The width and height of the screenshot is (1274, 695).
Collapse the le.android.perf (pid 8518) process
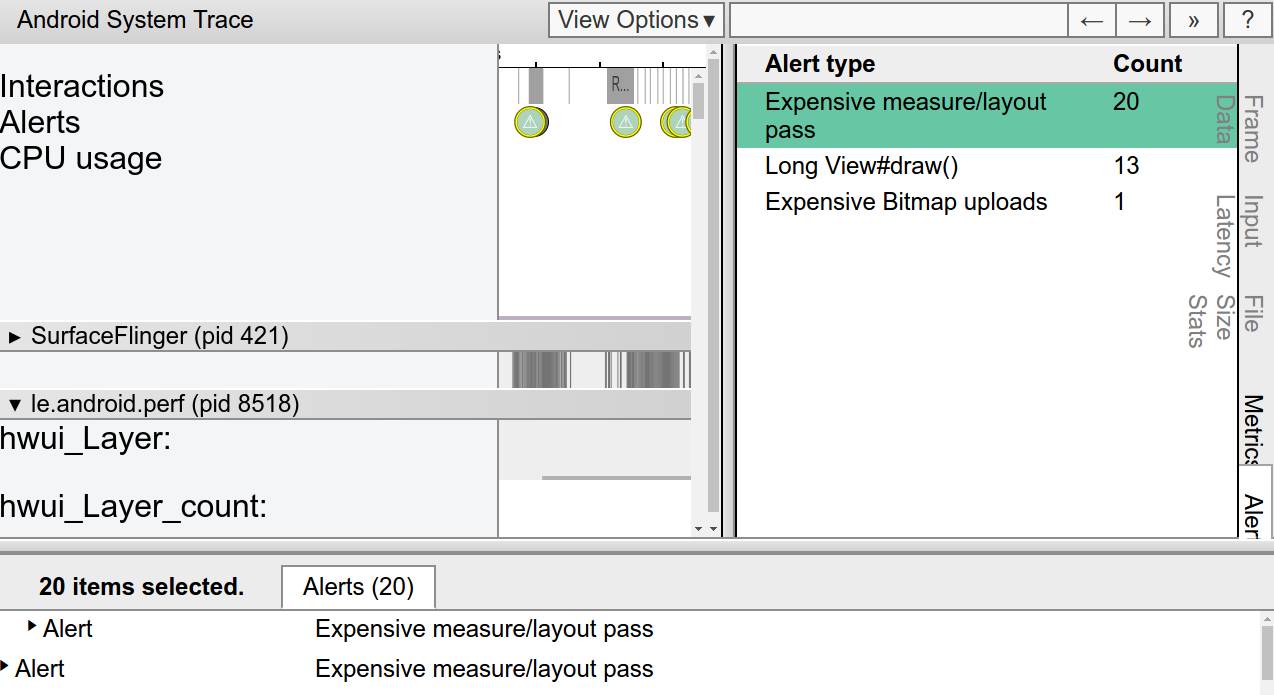tap(15, 405)
